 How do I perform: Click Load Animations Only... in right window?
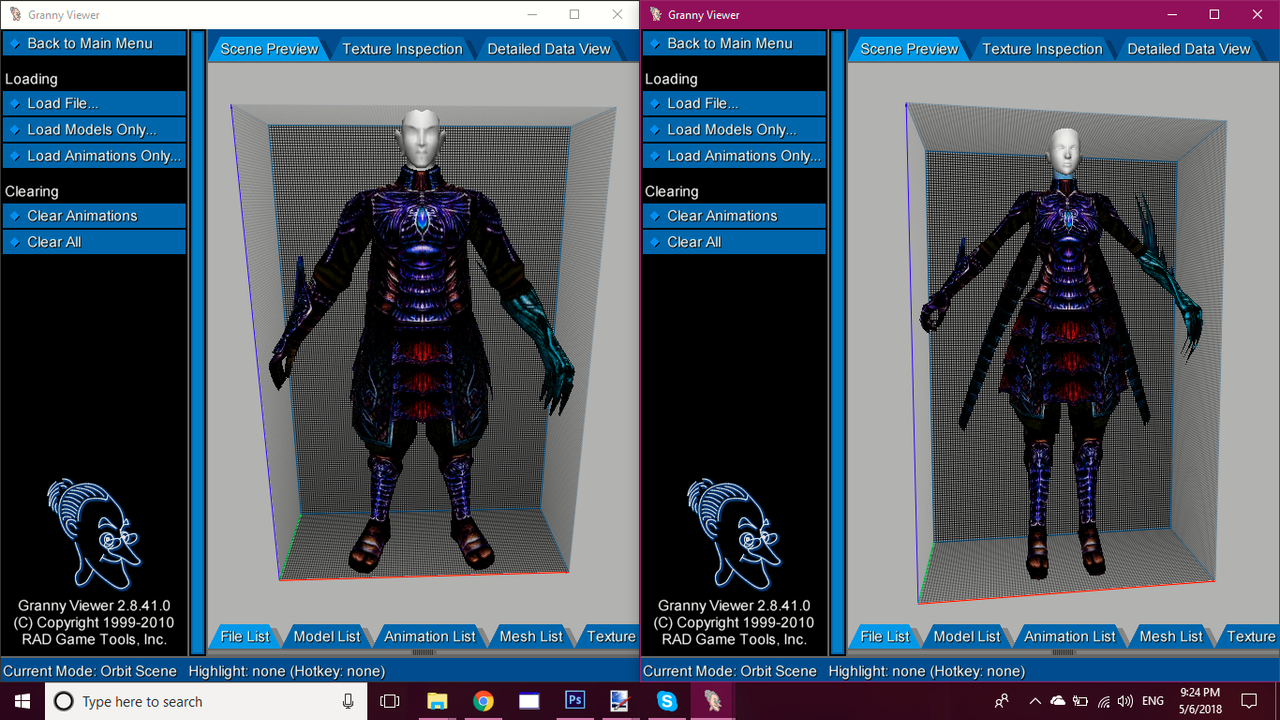pos(734,155)
